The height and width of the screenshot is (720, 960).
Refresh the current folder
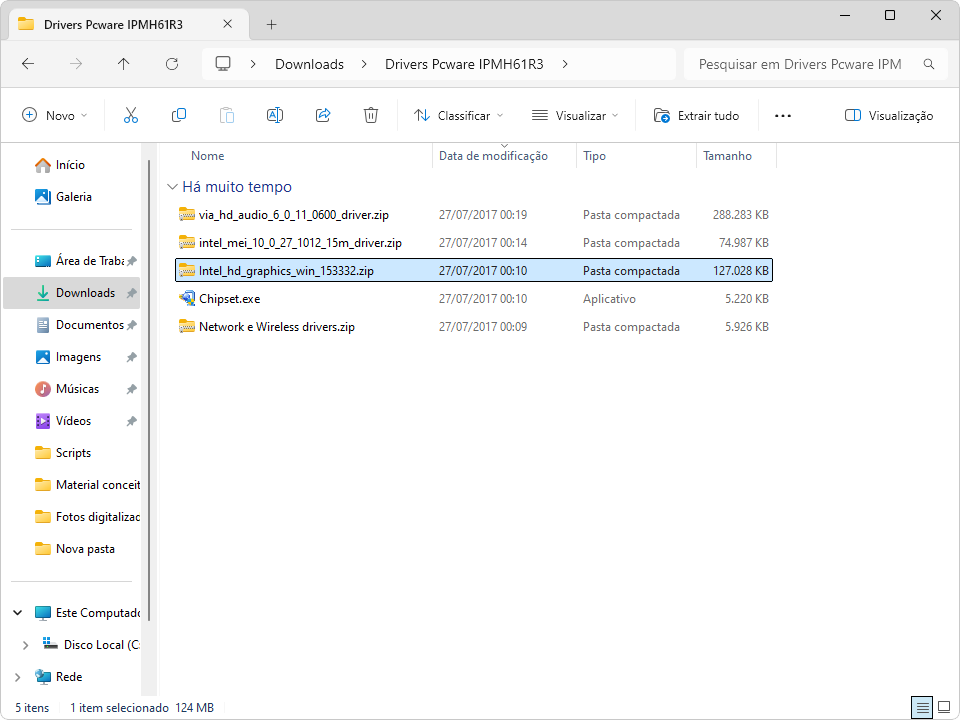(x=172, y=64)
